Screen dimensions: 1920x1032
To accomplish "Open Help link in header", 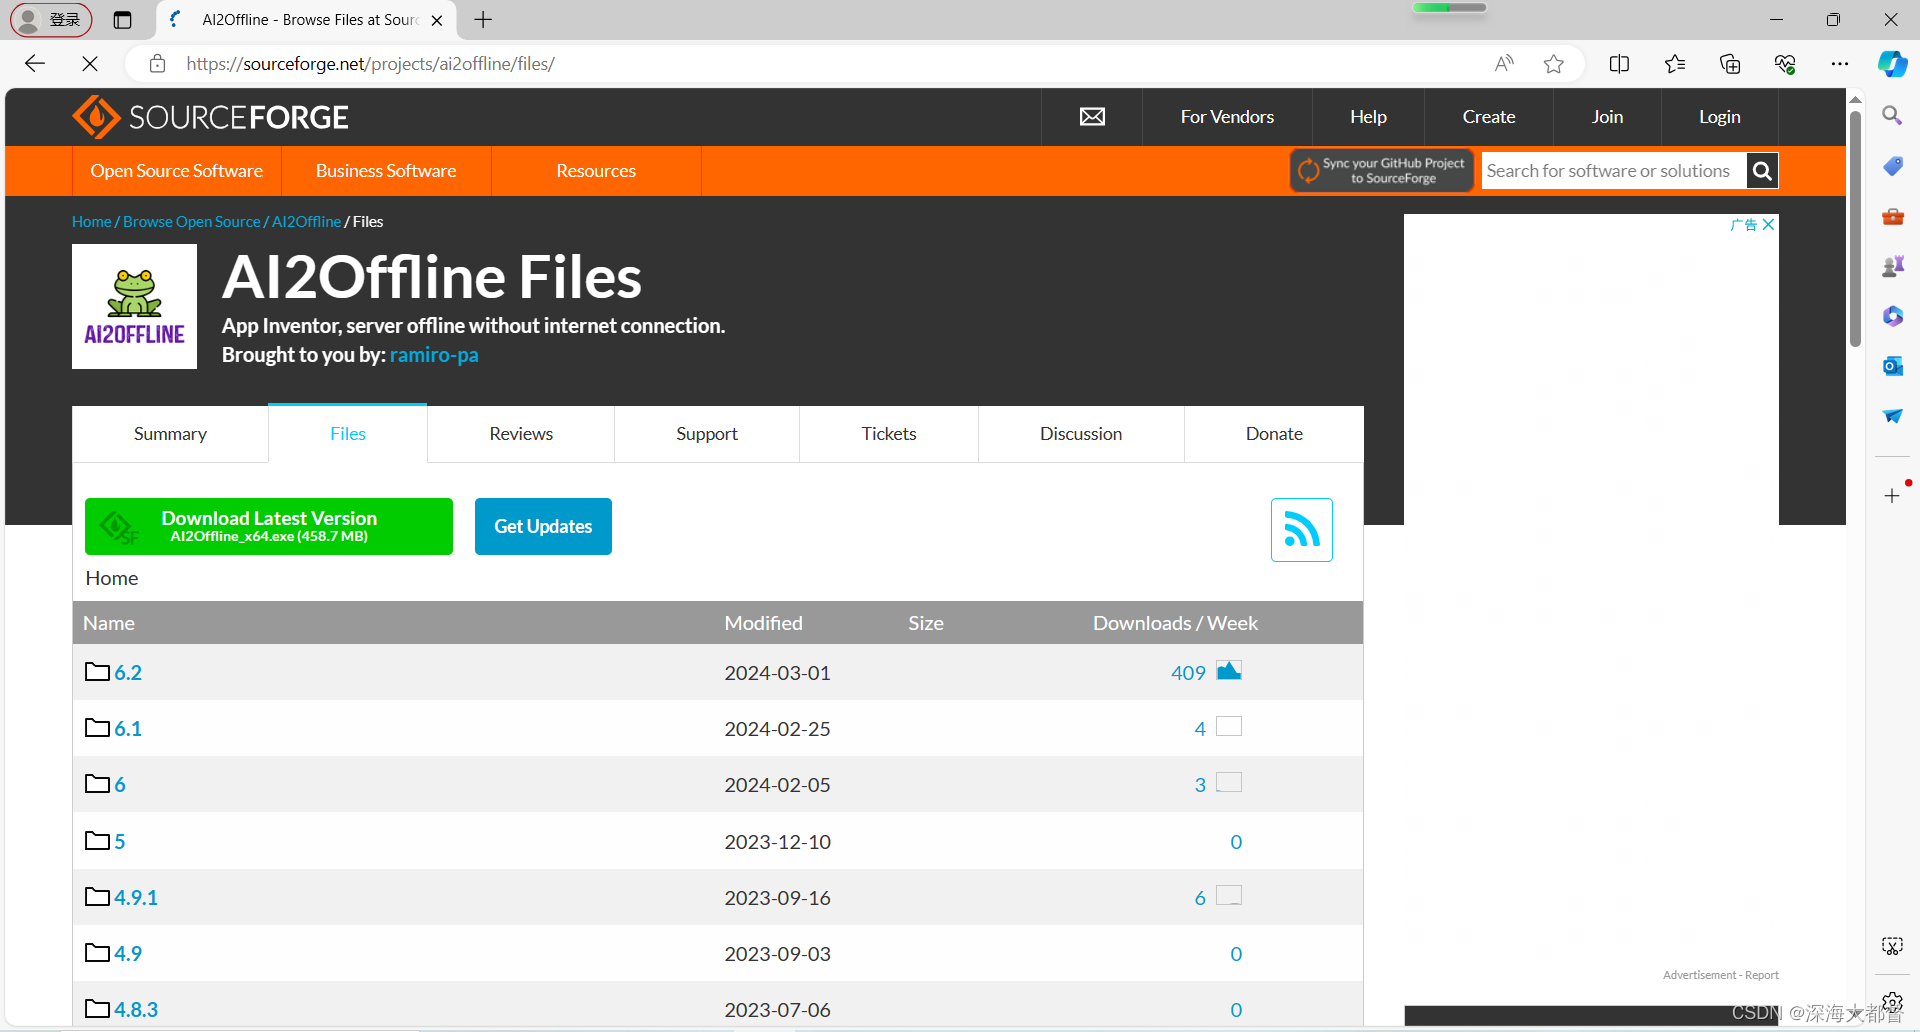I will 1368,117.
